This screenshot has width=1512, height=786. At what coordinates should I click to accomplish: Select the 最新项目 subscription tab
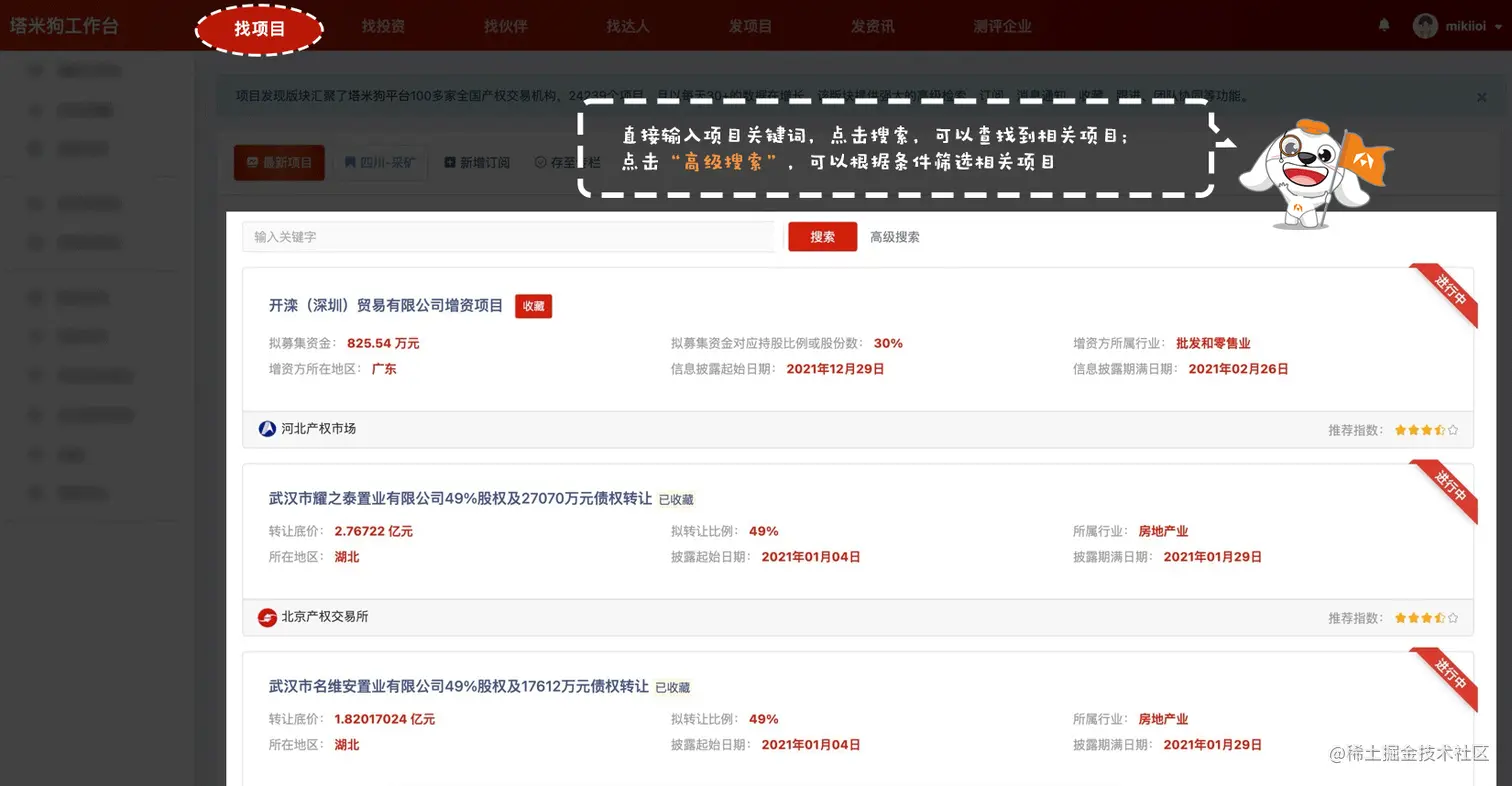point(279,162)
